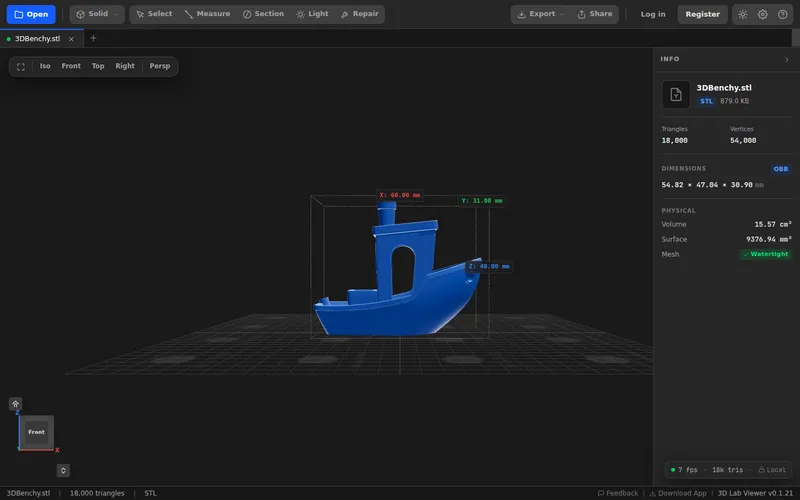Switch to Top view
This screenshot has height=500, width=800.
(98, 66)
